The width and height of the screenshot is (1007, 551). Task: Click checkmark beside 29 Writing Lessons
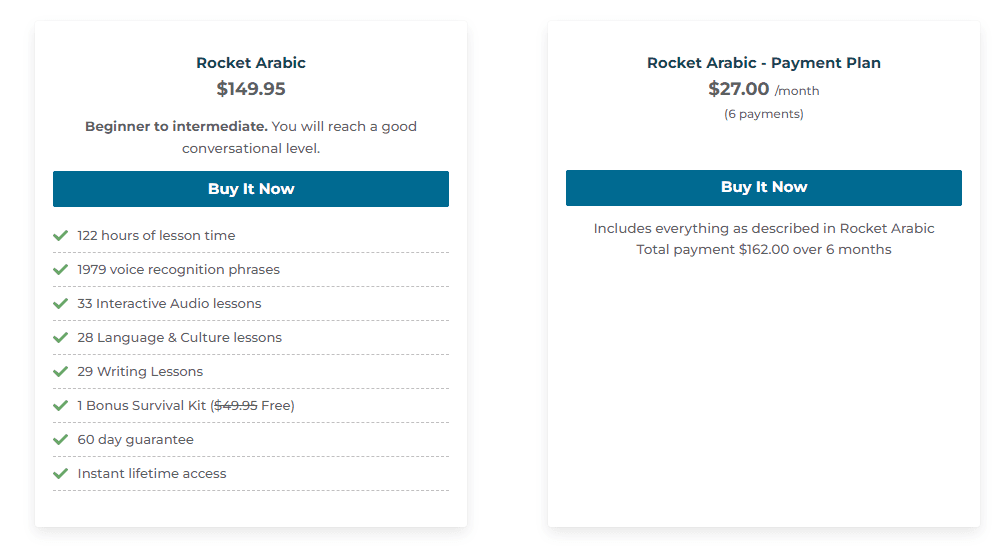(x=60, y=372)
